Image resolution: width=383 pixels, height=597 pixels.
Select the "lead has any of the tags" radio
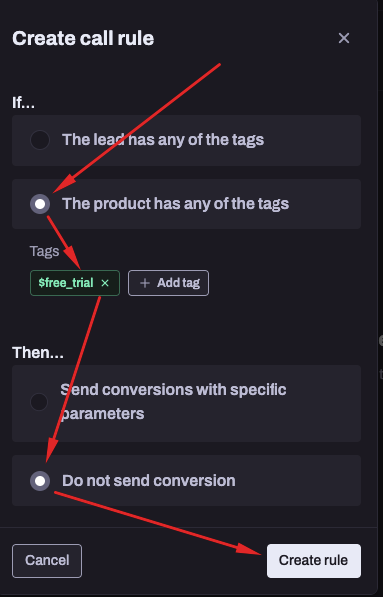click(x=40, y=140)
